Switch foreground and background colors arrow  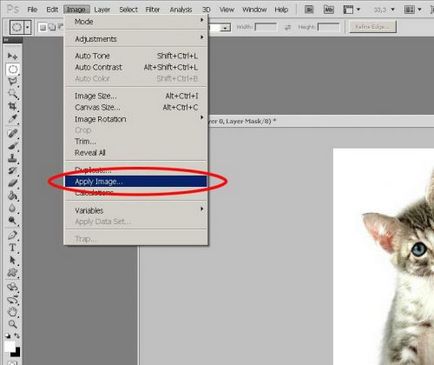(17, 336)
